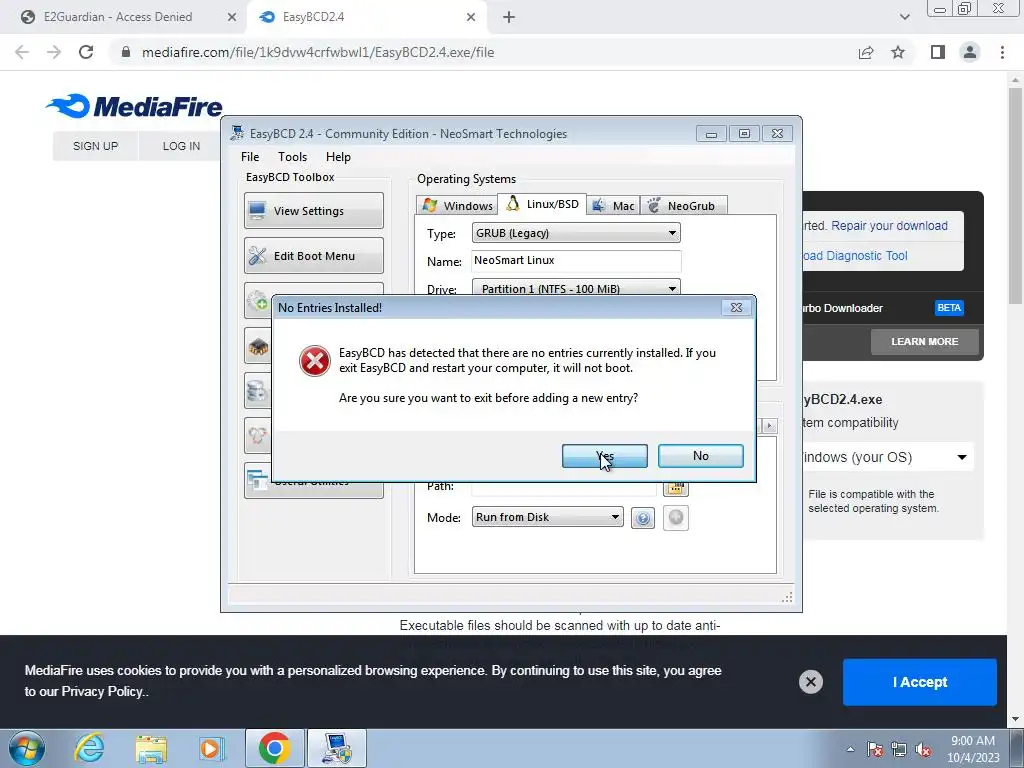Click the Chrome taskbar icon
The image size is (1024, 768).
click(x=274, y=748)
